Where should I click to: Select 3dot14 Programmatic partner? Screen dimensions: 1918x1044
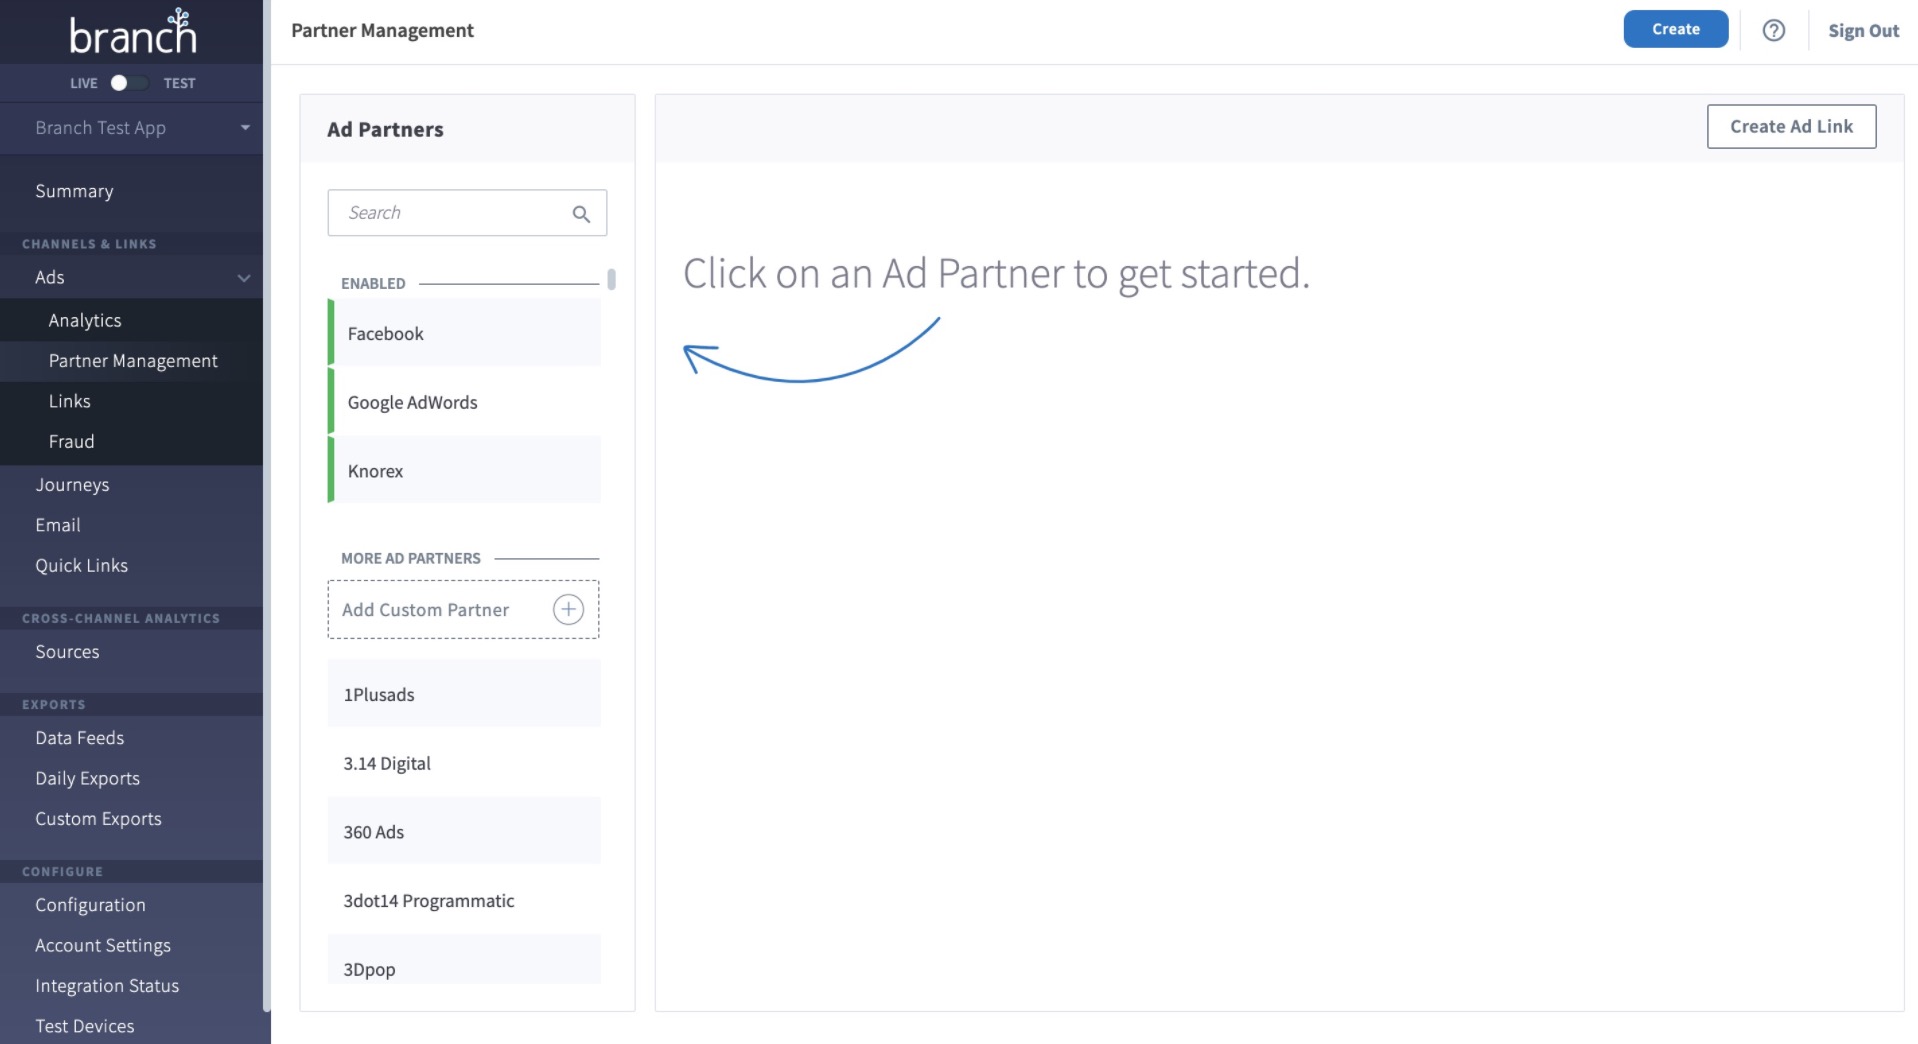tap(465, 900)
